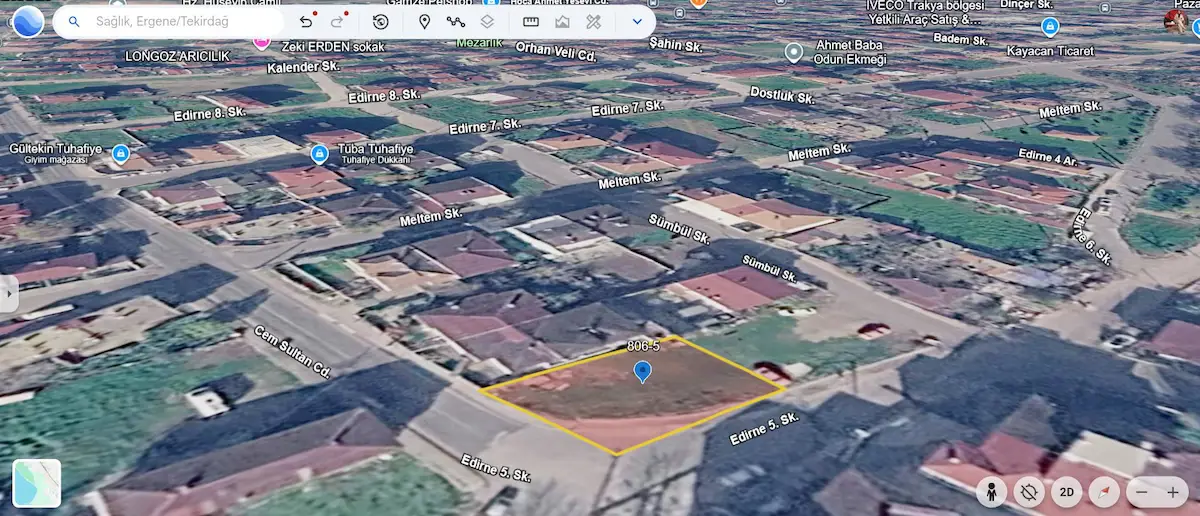Click the Badem Sk. street label
1200x516 pixels.
pos(959,38)
